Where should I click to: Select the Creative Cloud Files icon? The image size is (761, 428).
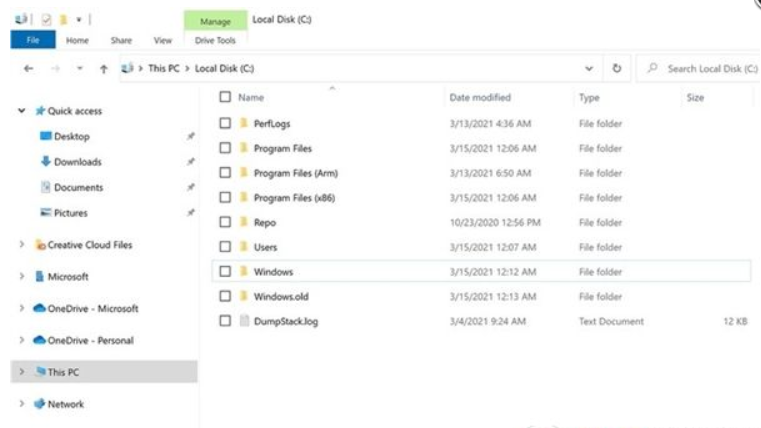coord(41,244)
